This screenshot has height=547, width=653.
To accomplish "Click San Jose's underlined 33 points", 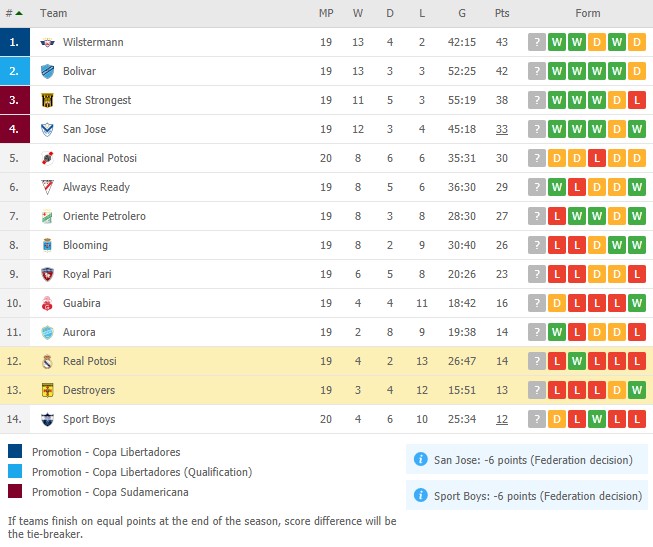I will [502, 130].
